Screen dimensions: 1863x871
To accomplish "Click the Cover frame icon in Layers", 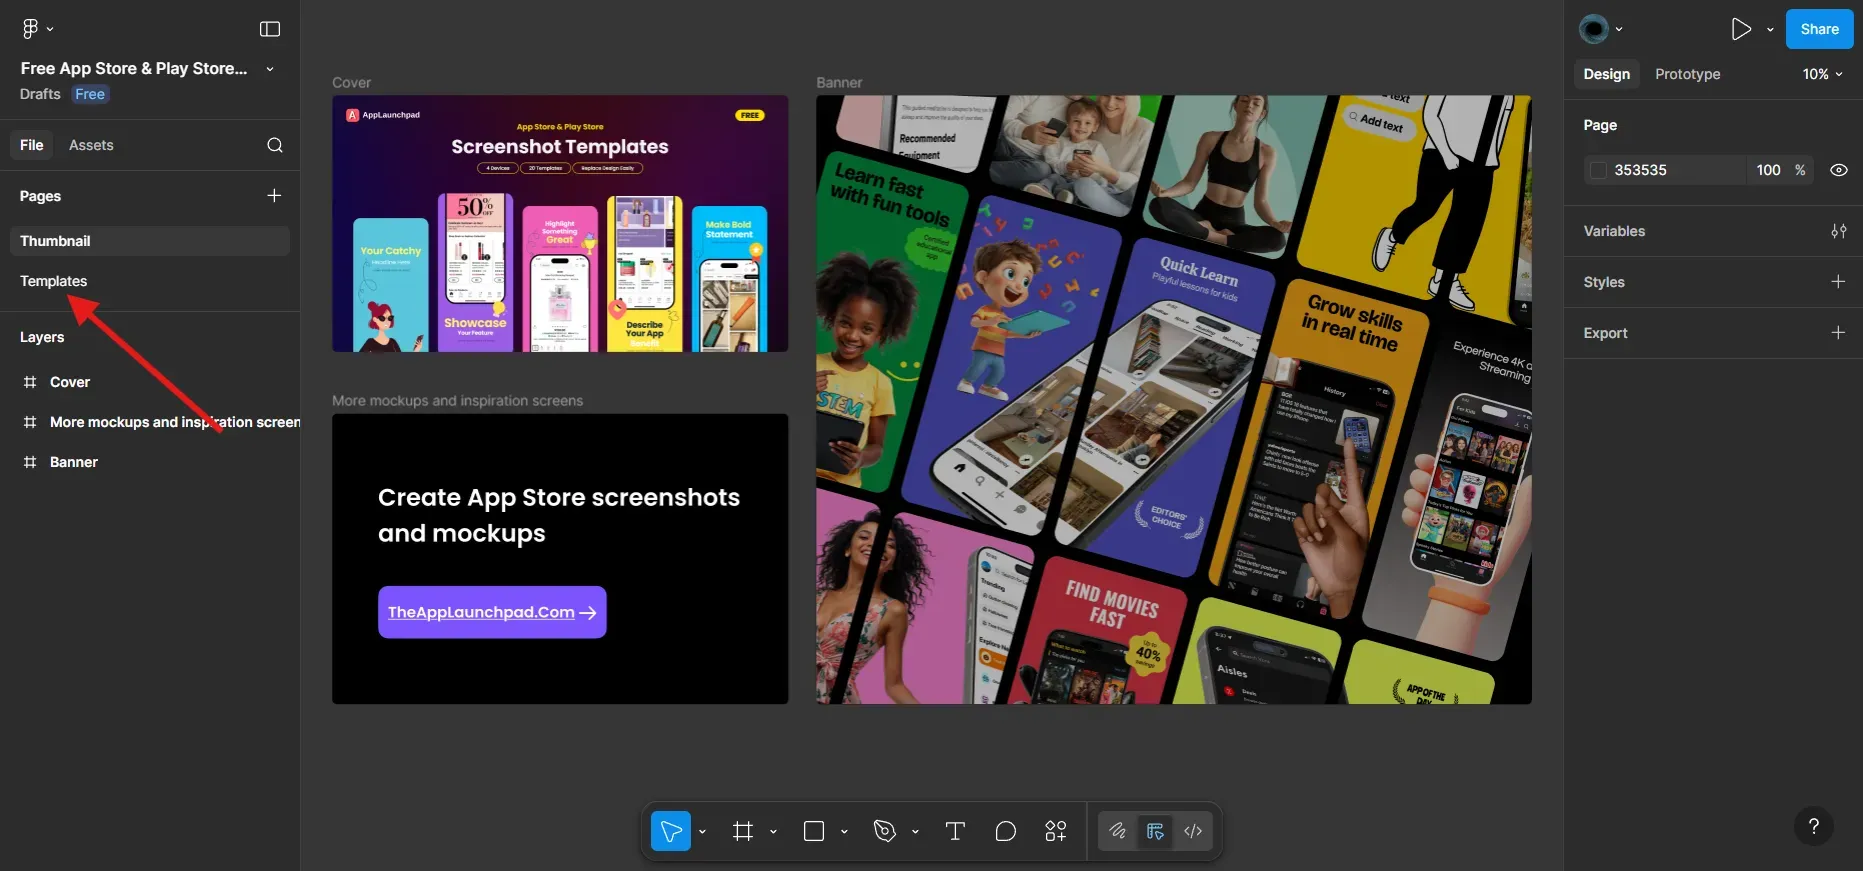I will 30,382.
